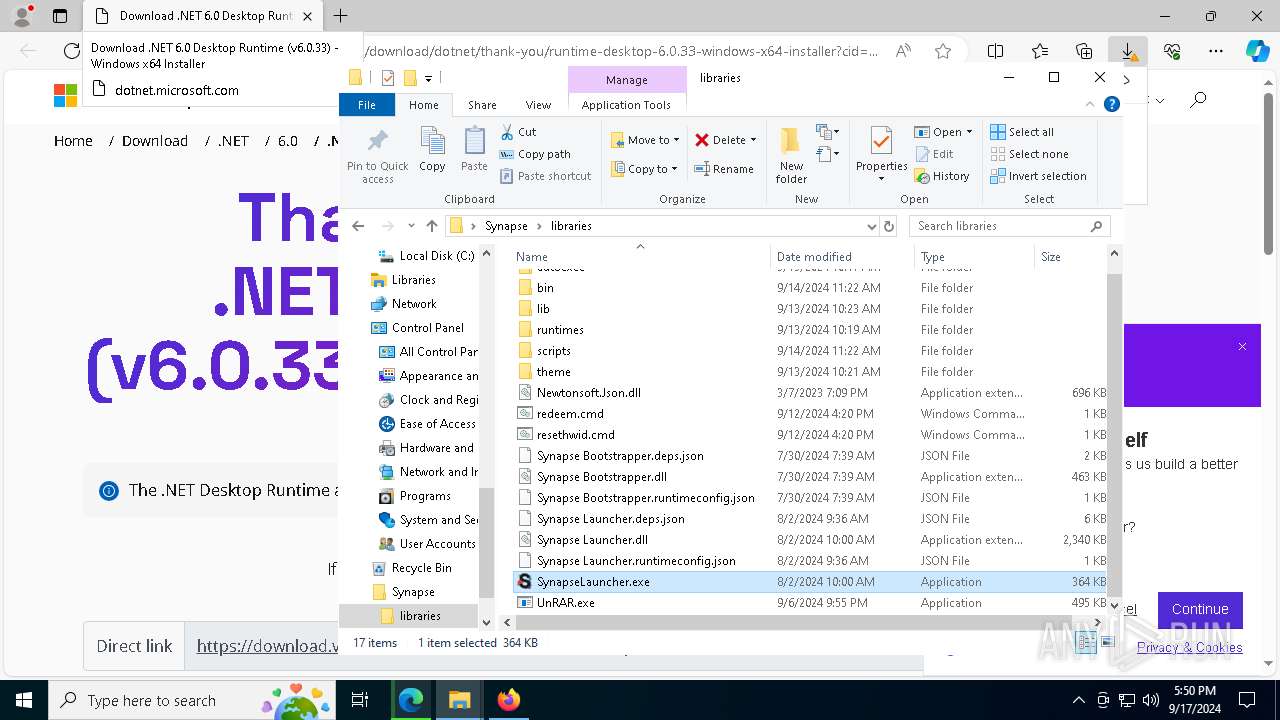Screen dimensions: 1280x720
Task: Open Edge Settings and more menu
Action: pyautogui.click(x=1216, y=51)
